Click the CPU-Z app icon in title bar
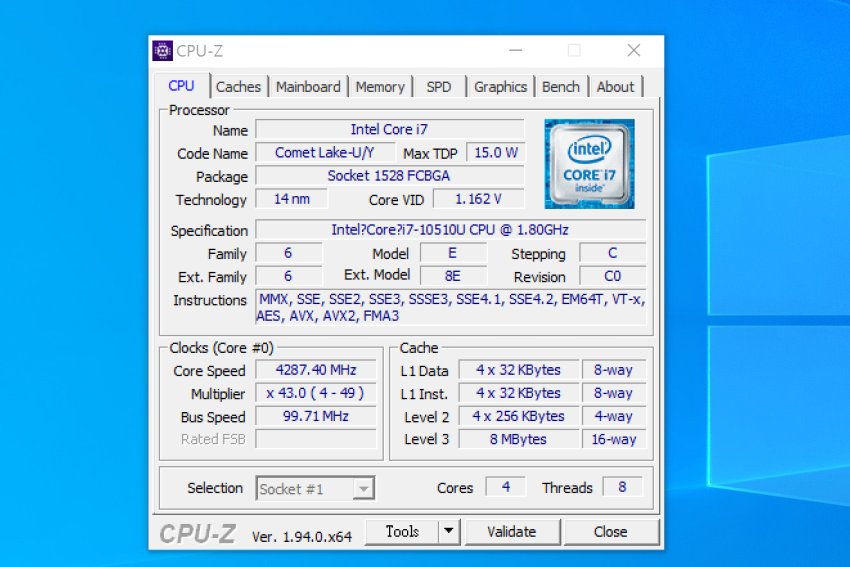The height and width of the screenshot is (567, 850). [x=162, y=51]
